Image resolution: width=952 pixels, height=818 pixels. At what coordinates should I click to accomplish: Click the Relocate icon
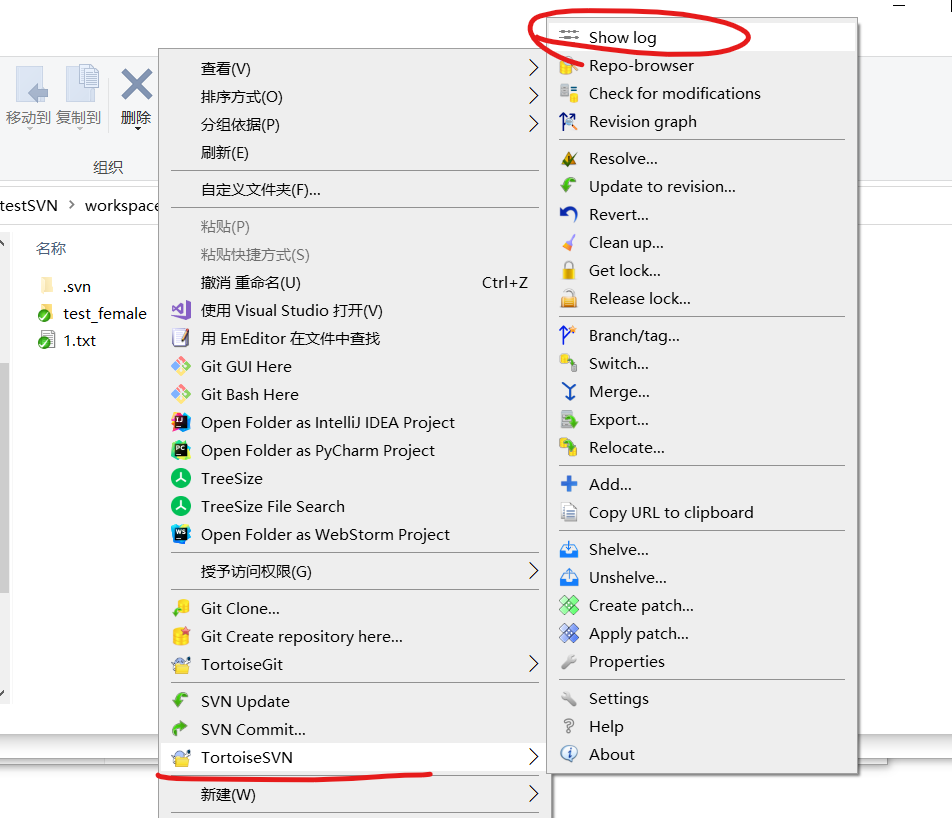pyautogui.click(x=569, y=447)
